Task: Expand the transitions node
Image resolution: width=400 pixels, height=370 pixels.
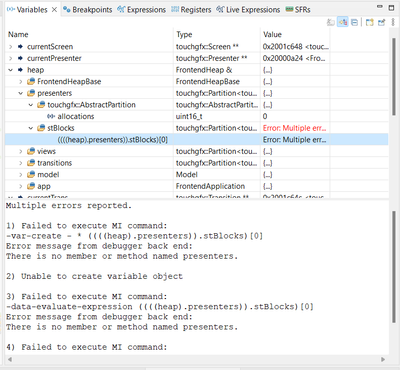Action: (x=21, y=163)
